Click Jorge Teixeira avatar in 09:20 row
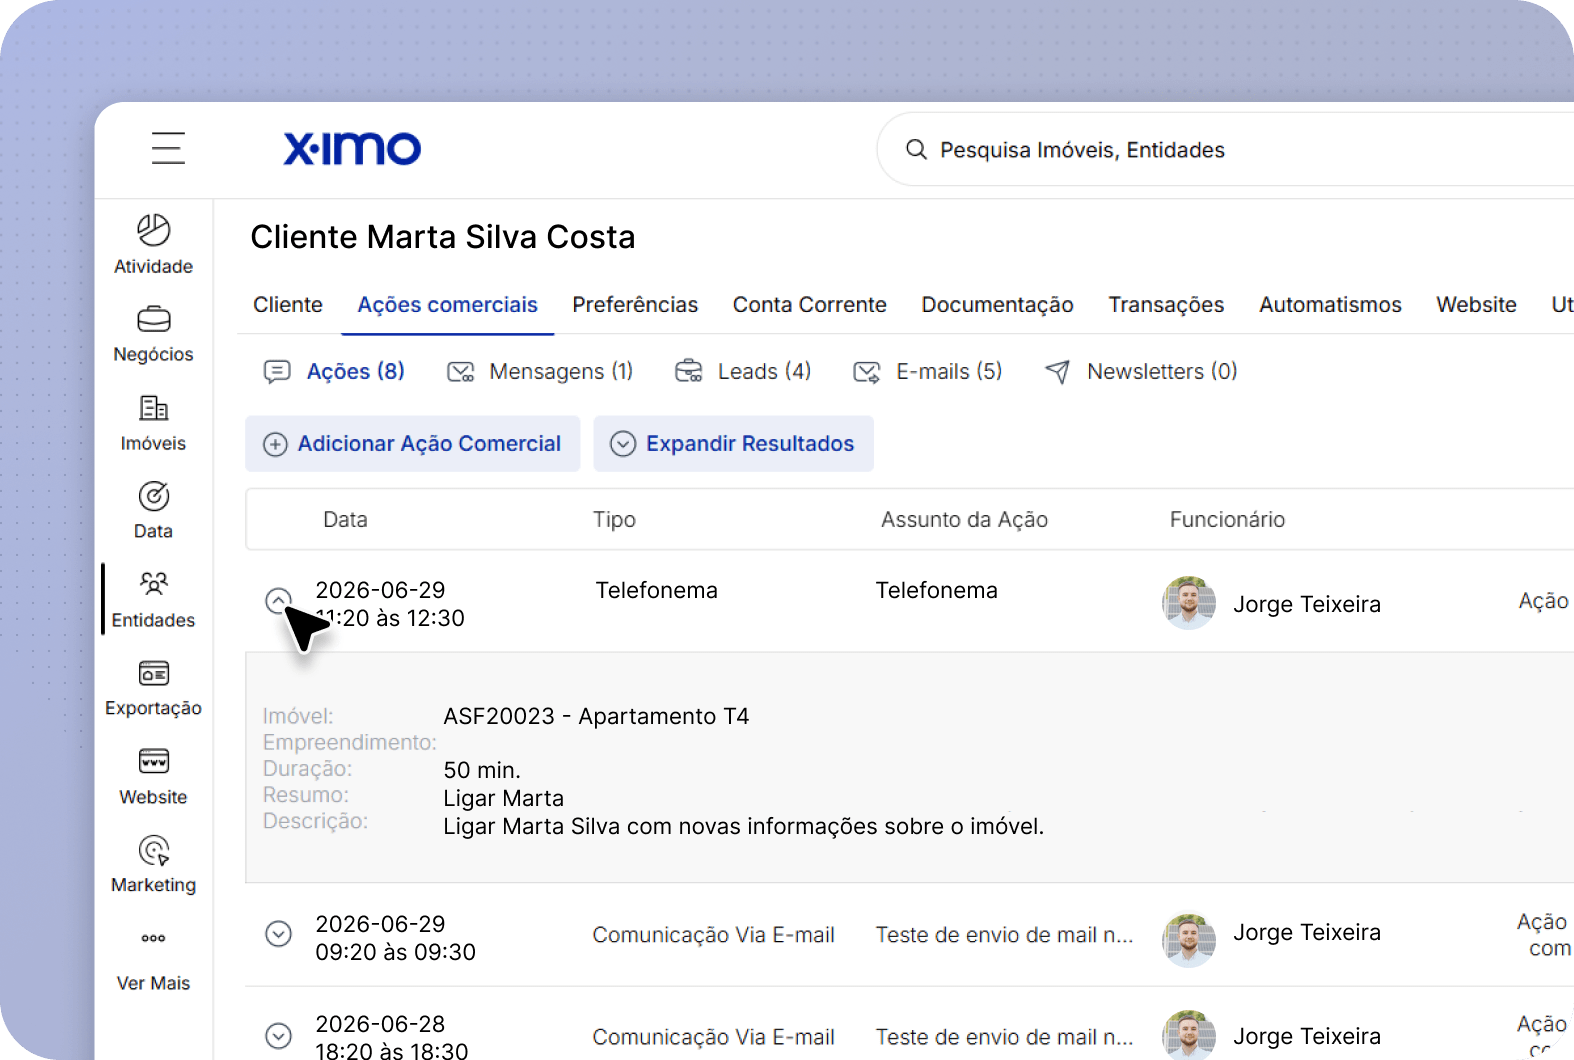Screen dimensions: 1574x1060 point(1189,940)
